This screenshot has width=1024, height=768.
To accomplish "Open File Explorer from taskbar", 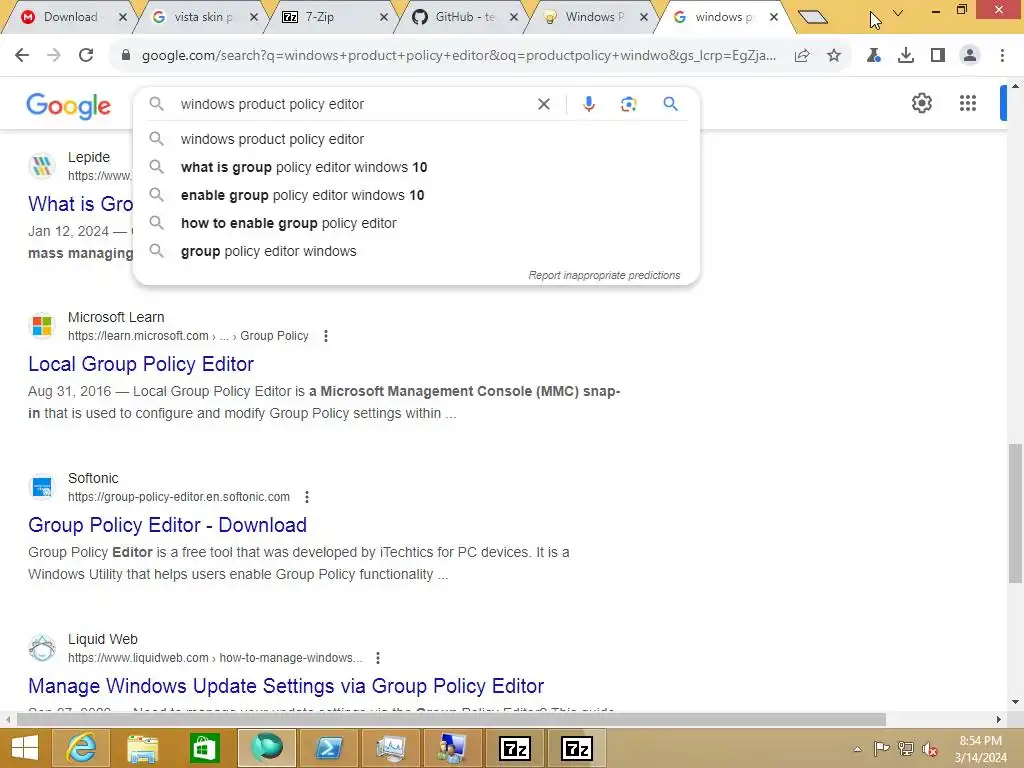I will coord(142,748).
